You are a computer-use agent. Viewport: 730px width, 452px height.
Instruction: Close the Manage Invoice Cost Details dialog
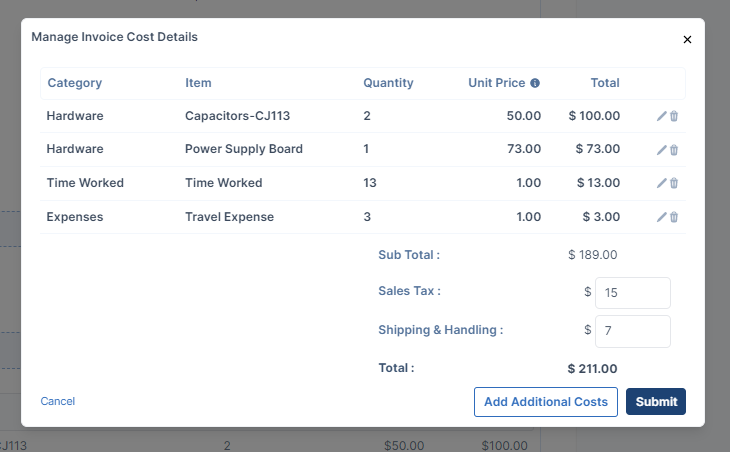(687, 40)
